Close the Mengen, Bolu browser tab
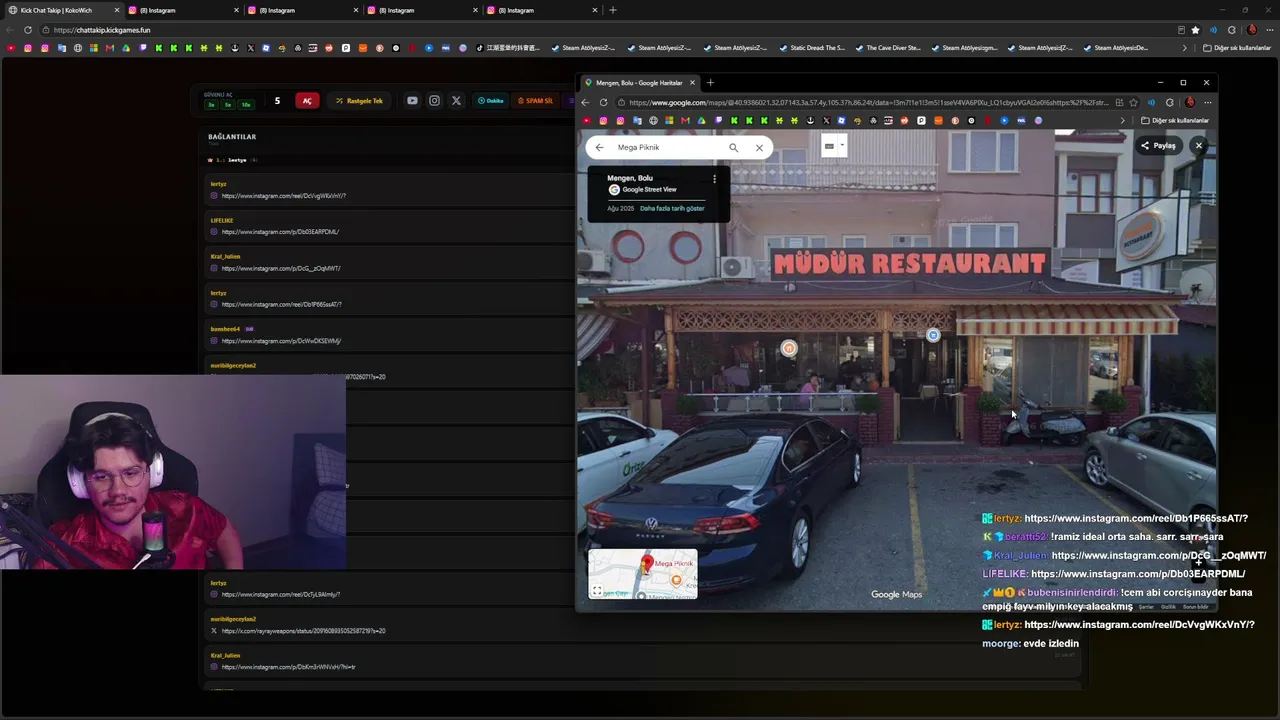Viewport: 1280px width, 720px height. point(692,83)
